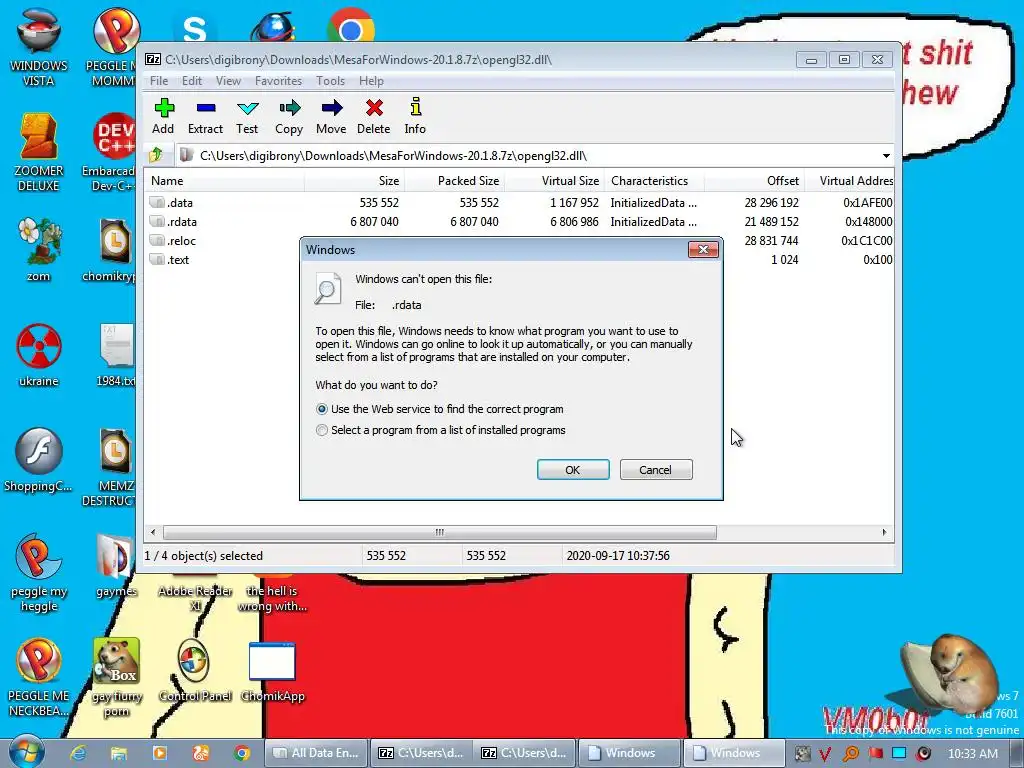Click the scroll right arrow

pyautogui.click(x=884, y=532)
